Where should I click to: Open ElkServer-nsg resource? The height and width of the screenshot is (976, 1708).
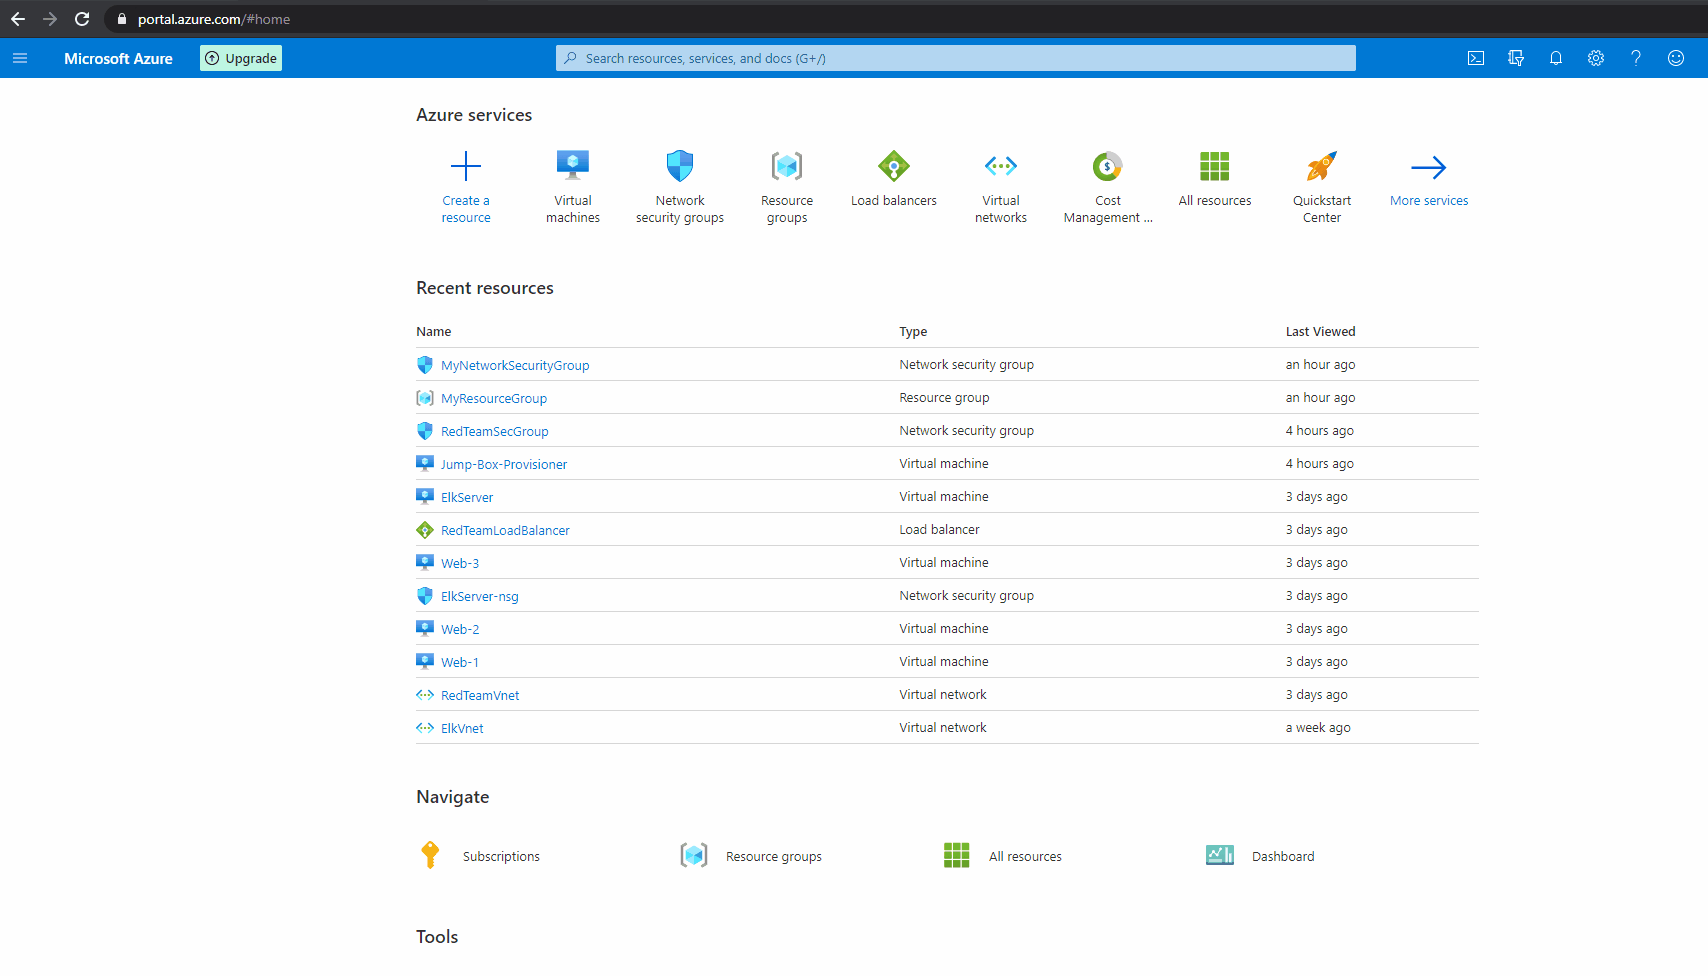(x=480, y=596)
